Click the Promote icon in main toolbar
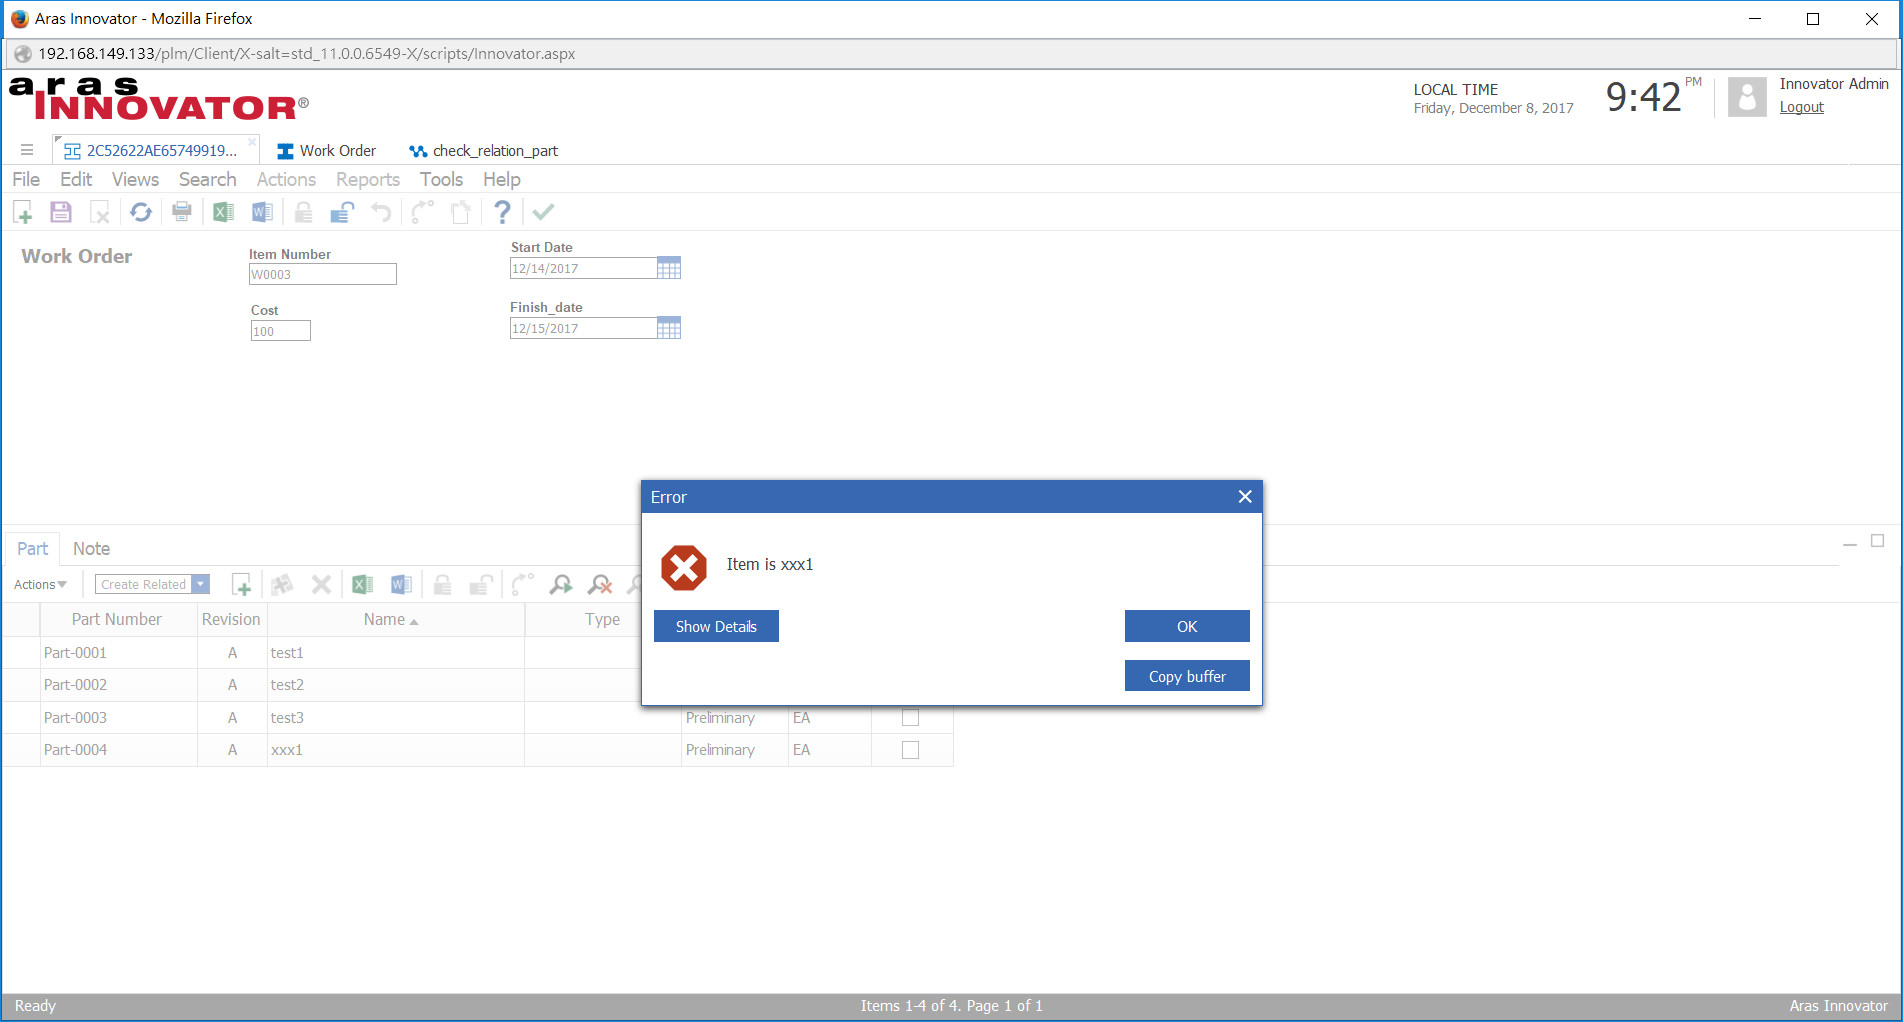This screenshot has width=1903, height=1022. (423, 212)
